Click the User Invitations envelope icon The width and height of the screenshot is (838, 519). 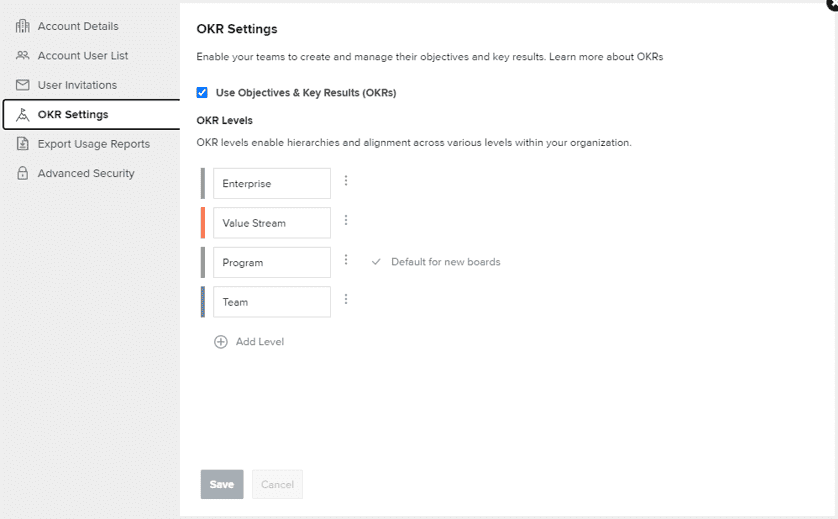tap(22, 85)
